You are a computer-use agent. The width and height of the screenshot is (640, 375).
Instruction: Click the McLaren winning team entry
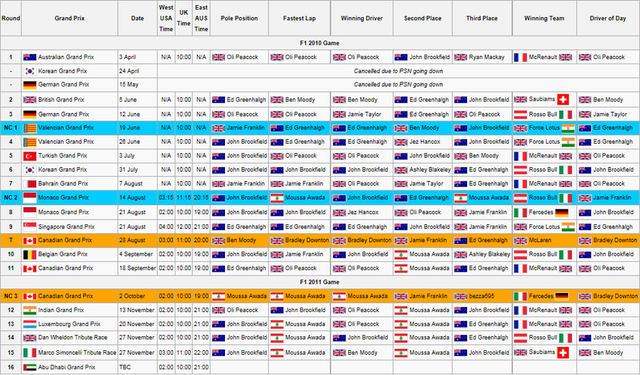click(x=540, y=241)
